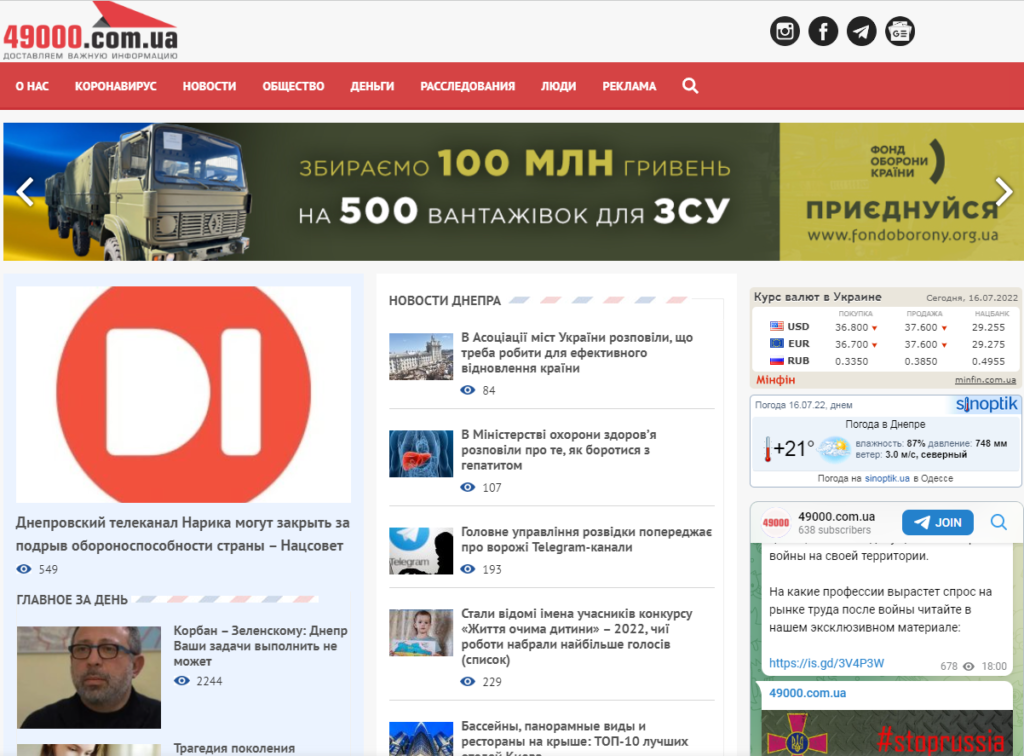This screenshot has height=756, width=1024.
Task: Show next banner with right arrow
Action: pos(1004,192)
